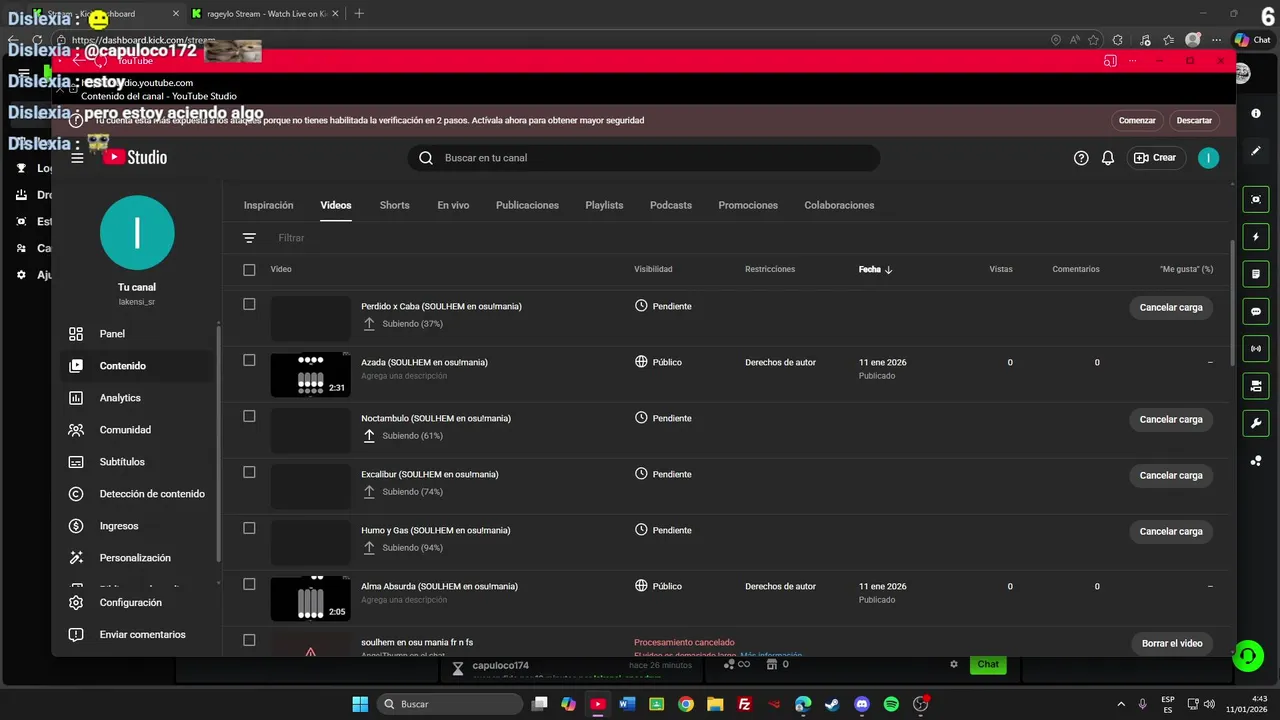The width and height of the screenshot is (1280, 720).
Task: Click the wrench icon in Kick side rail
Action: pyautogui.click(x=1256, y=423)
